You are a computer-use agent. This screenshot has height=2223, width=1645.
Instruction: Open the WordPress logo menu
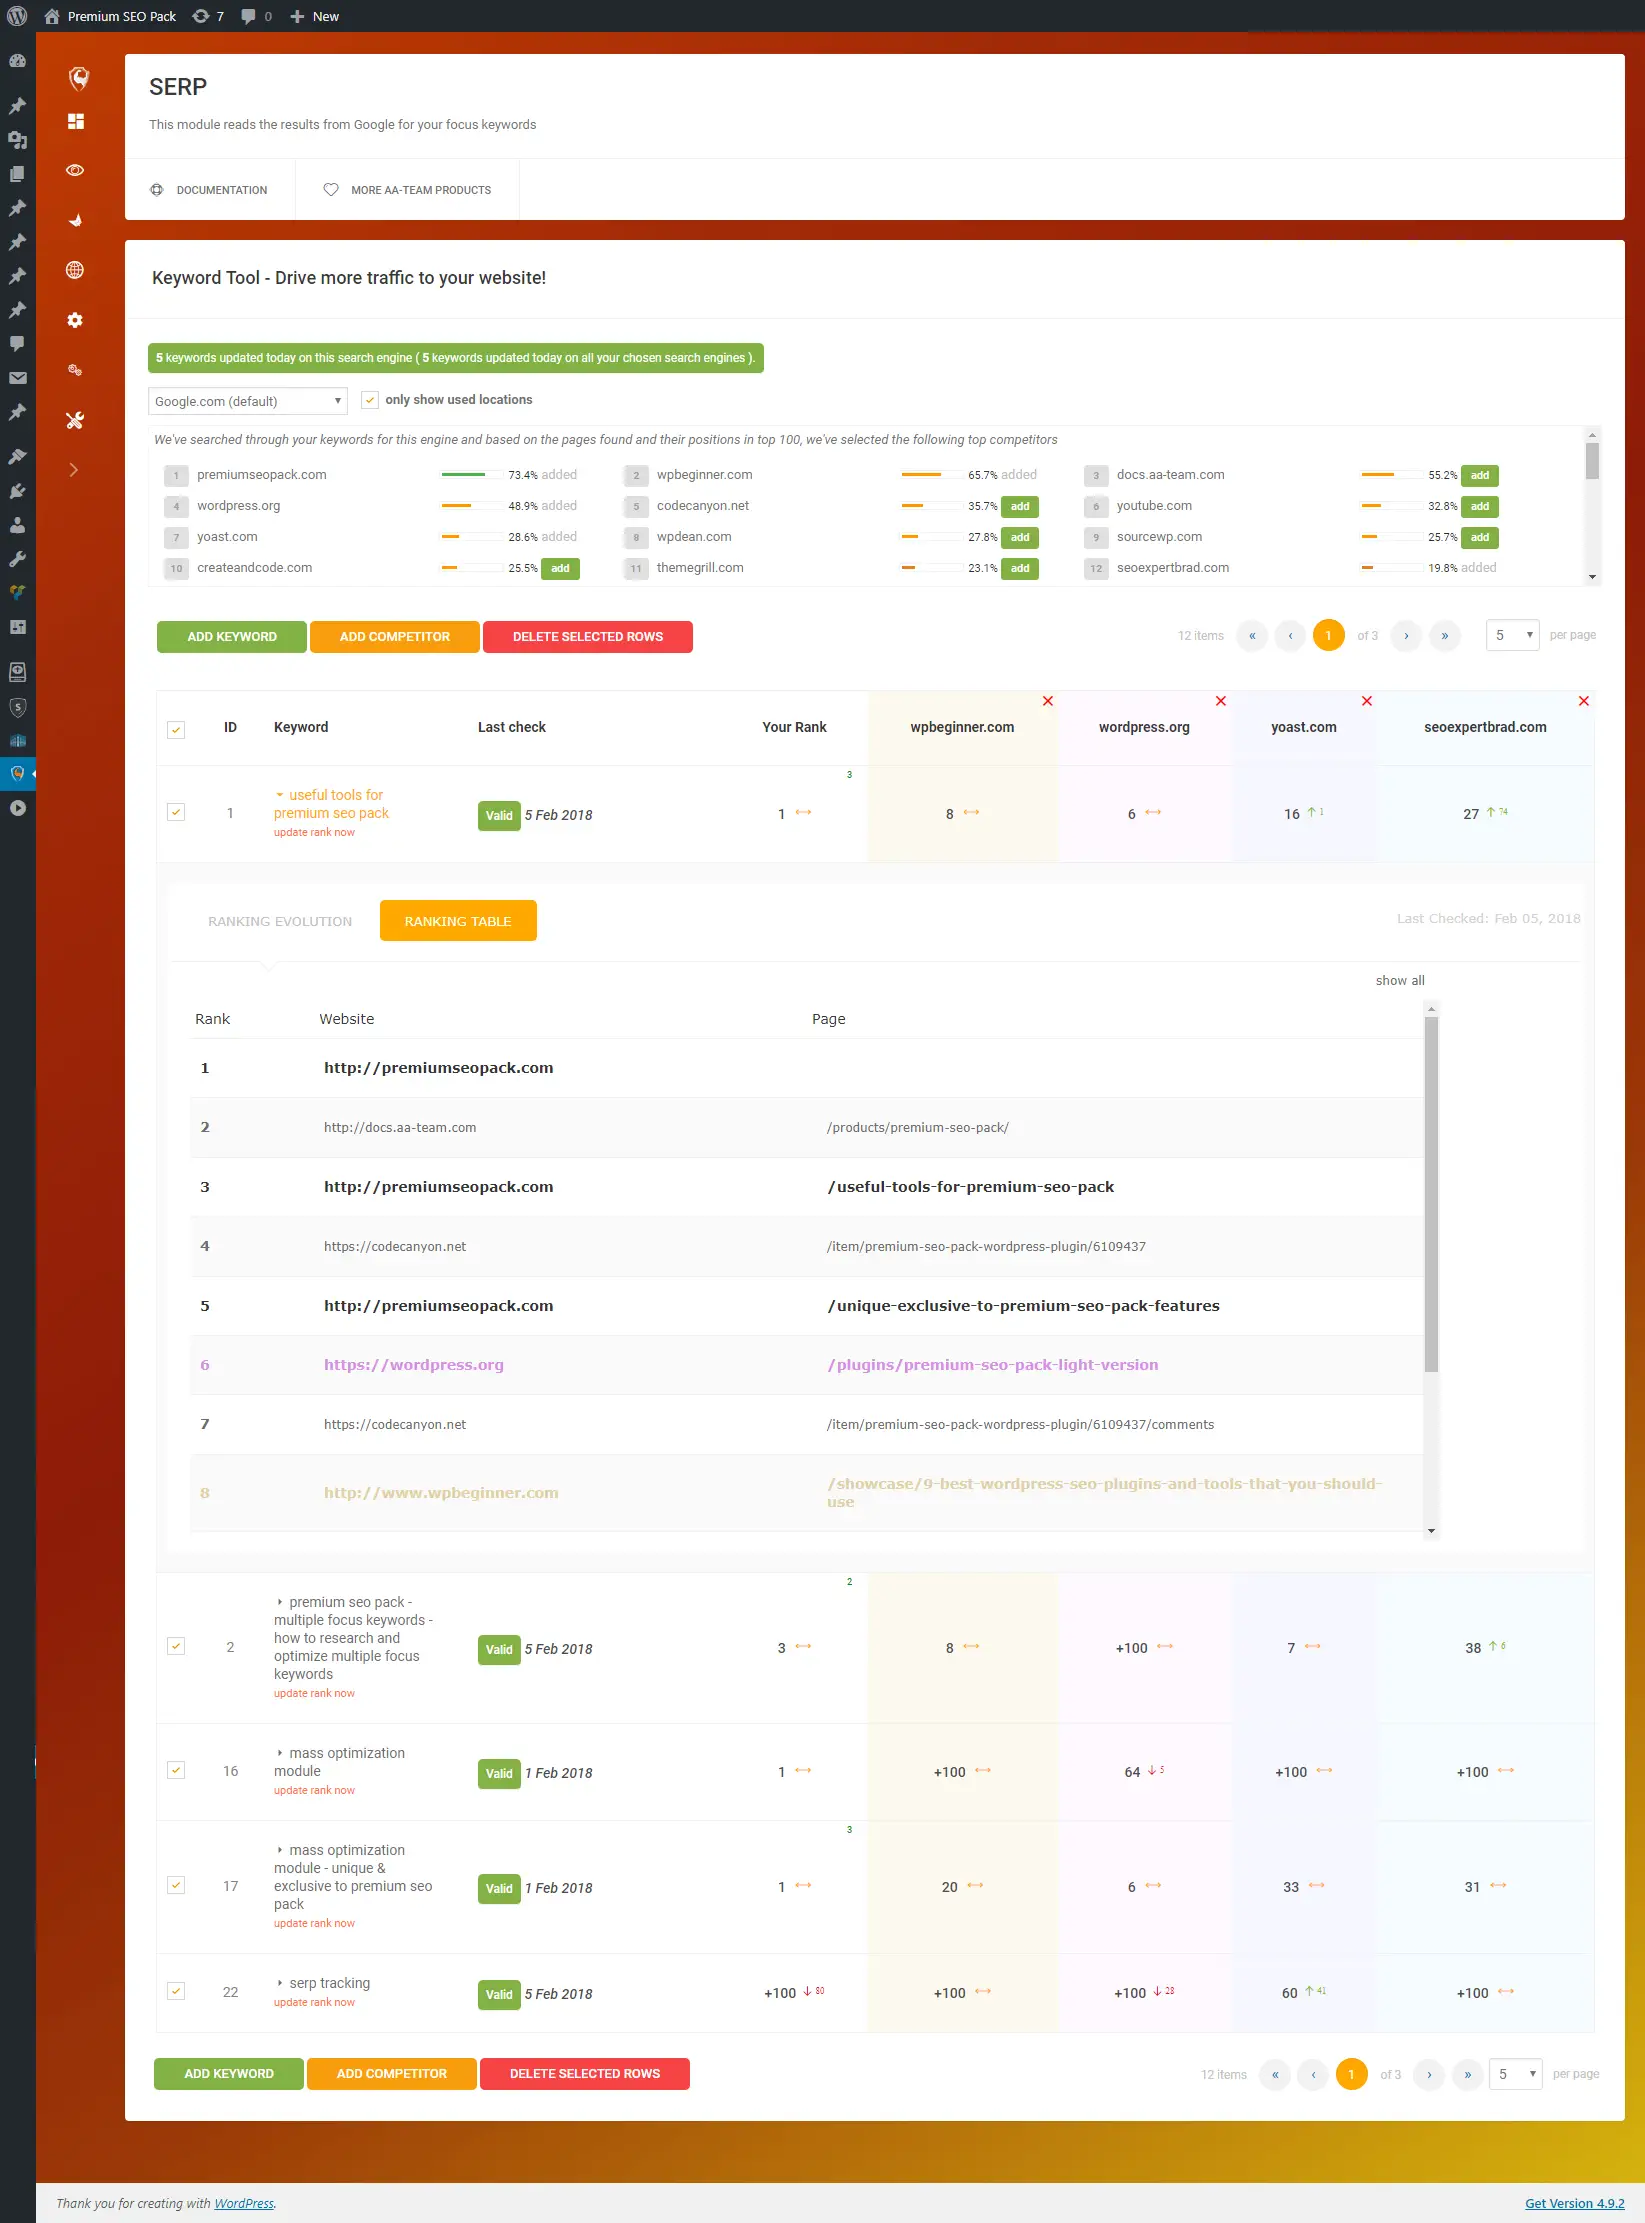tap(17, 16)
